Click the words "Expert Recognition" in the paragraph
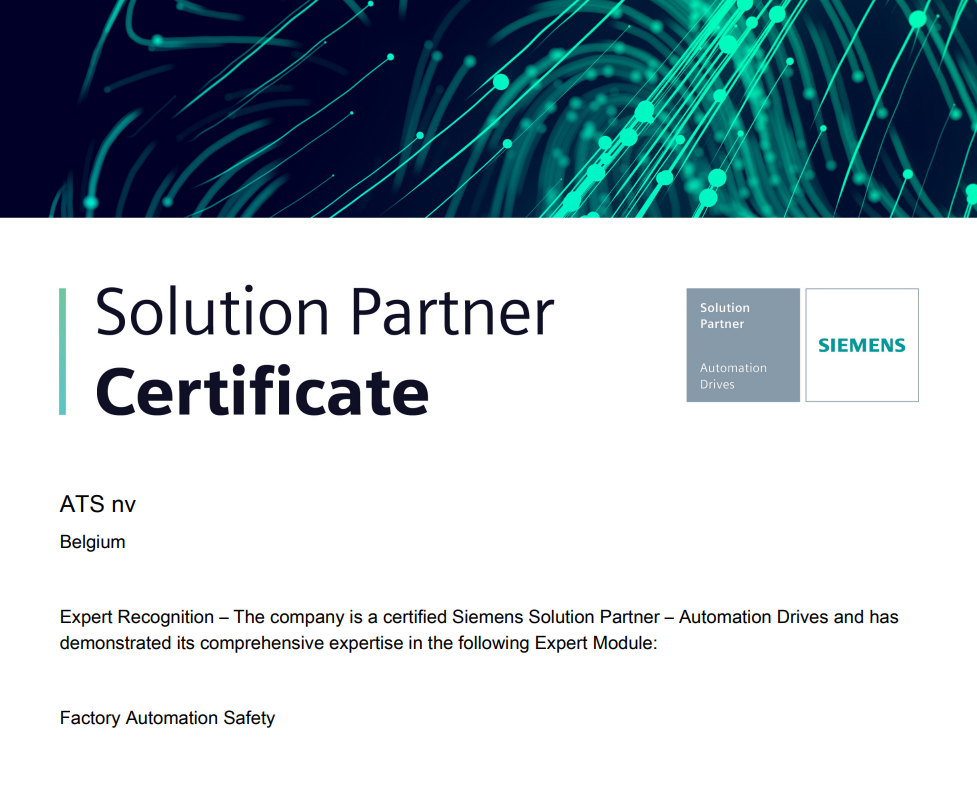 (x=136, y=617)
